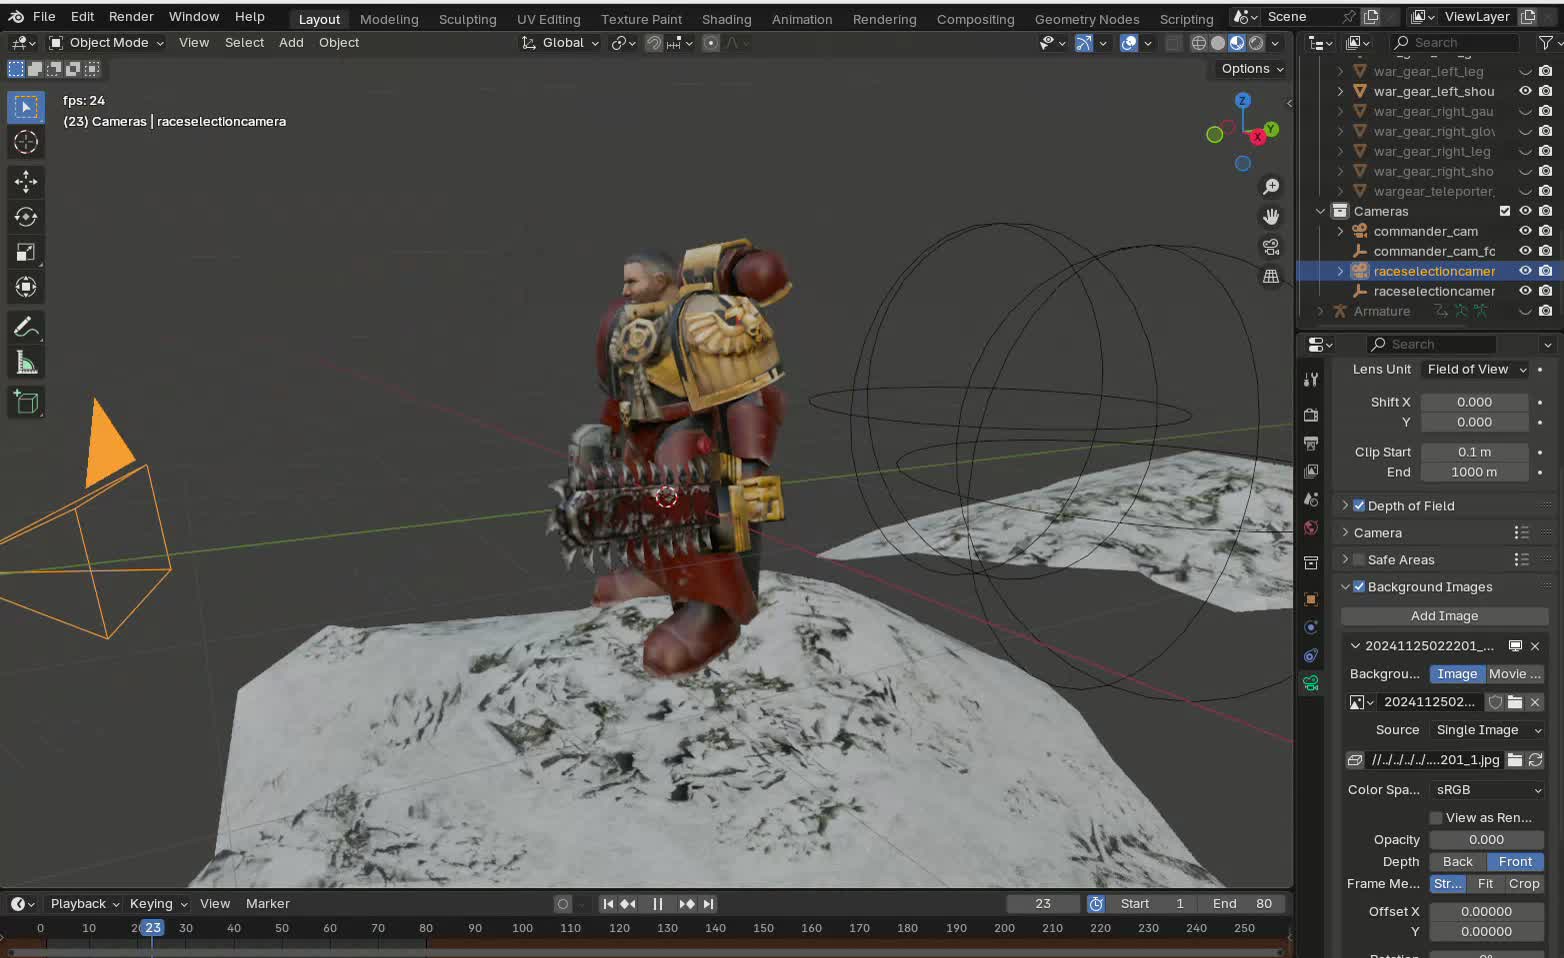Switch to Object Properties tab
Image resolution: width=1564 pixels, height=958 pixels.
[1311, 599]
